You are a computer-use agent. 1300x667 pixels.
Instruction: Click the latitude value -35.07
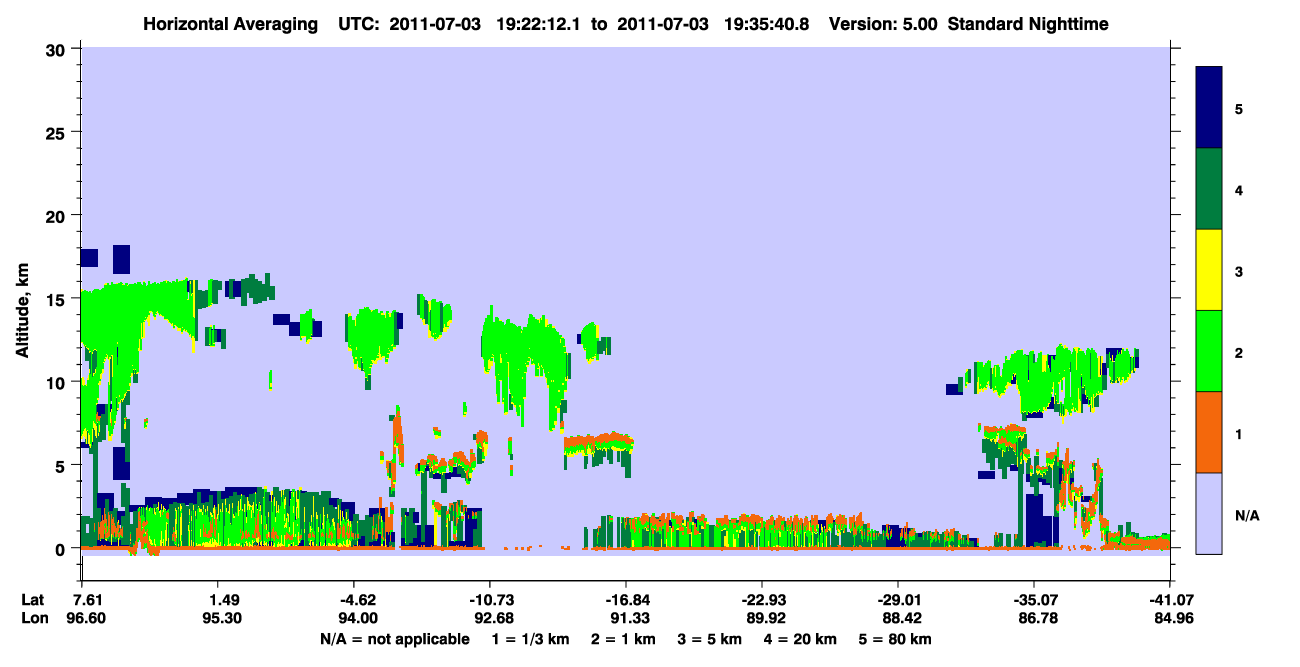1035,600
